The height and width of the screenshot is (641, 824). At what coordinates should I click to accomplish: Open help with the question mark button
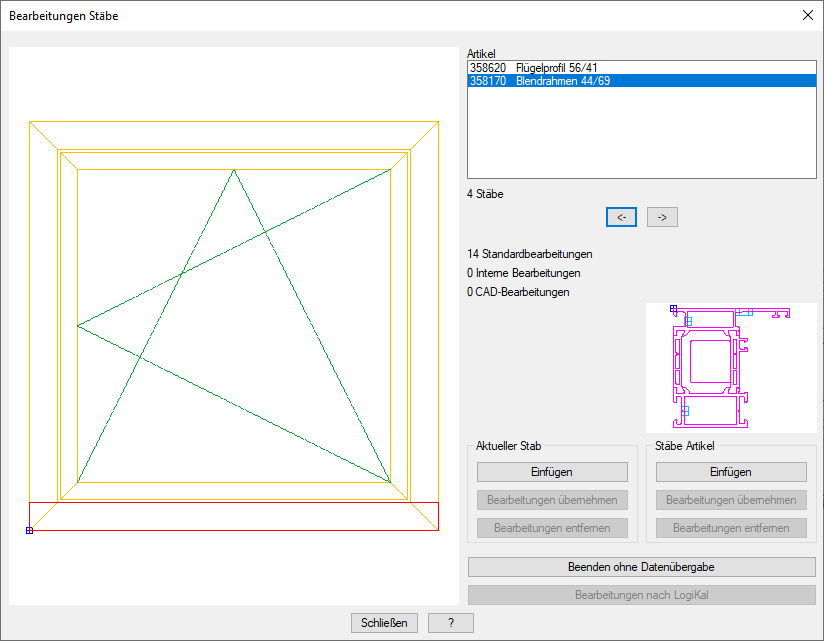[451, 623]
